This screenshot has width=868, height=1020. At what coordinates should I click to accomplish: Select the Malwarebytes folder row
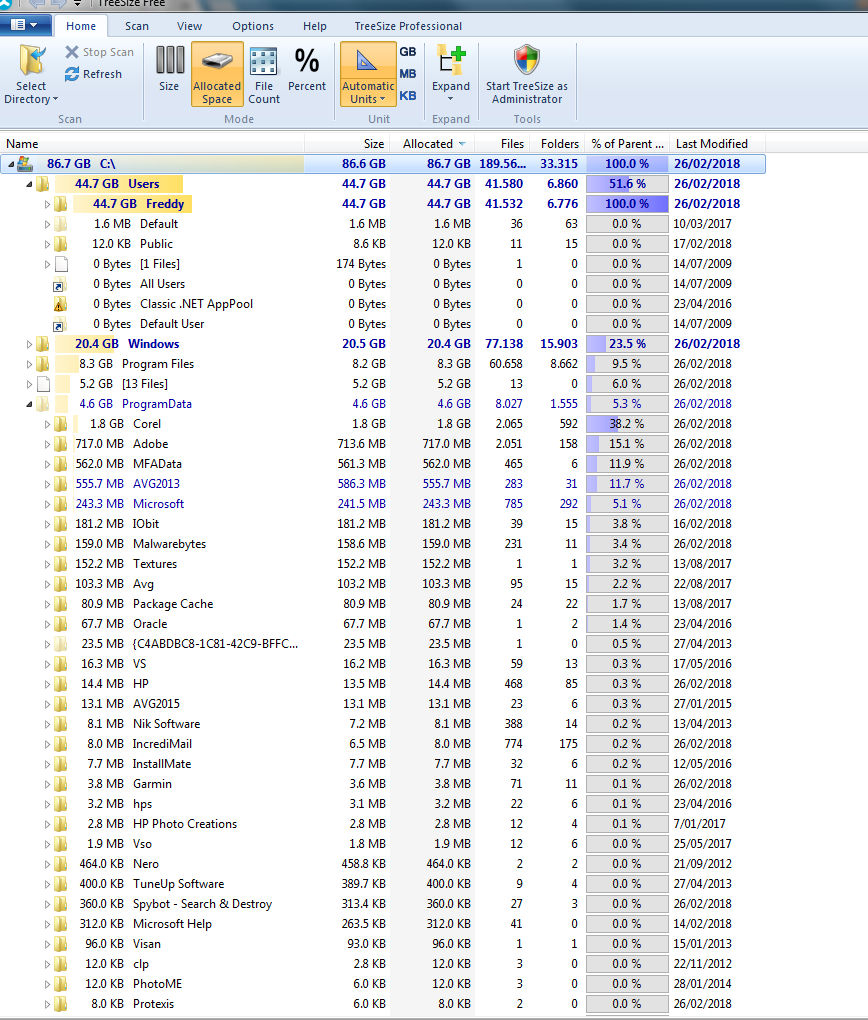click(169, 544)
